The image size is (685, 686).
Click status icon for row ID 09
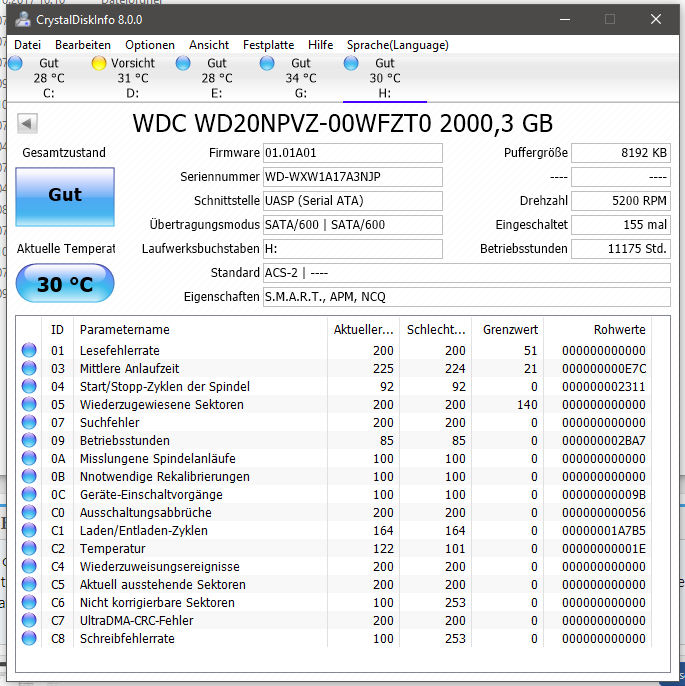[29, 440]
